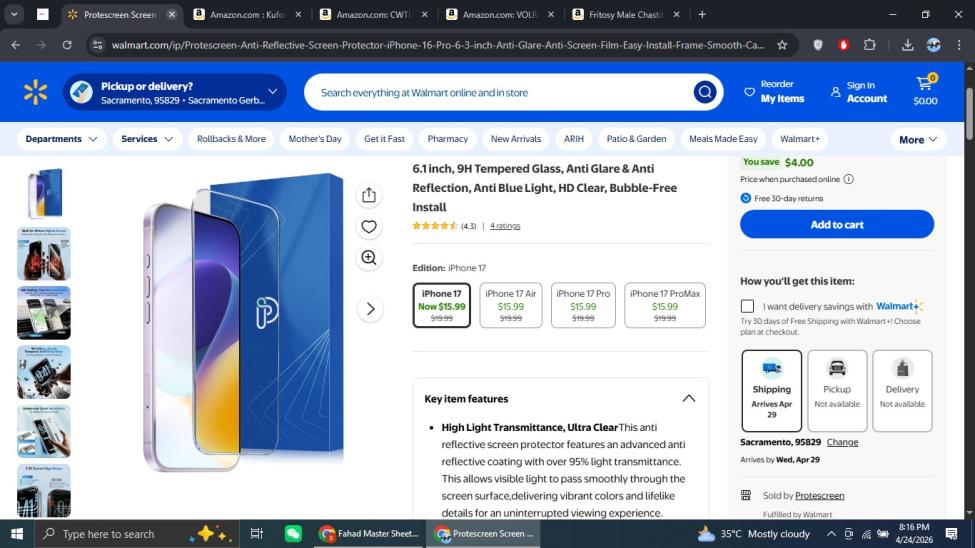Viewport: 975px width, 548px height.
Task: Bookmark this page with star icon
Action: (782, 45)
